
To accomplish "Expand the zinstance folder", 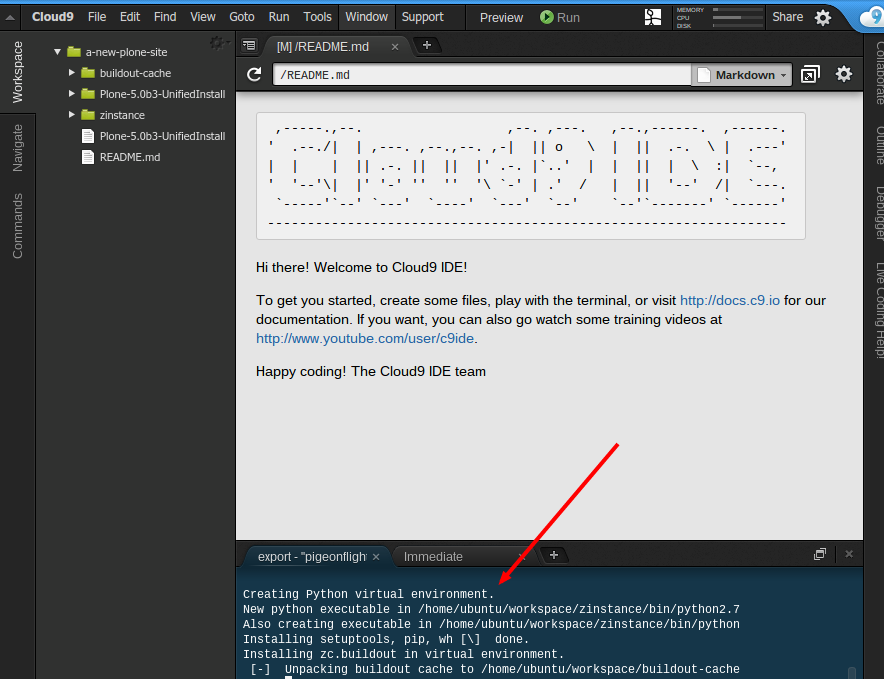I will 72,114.
